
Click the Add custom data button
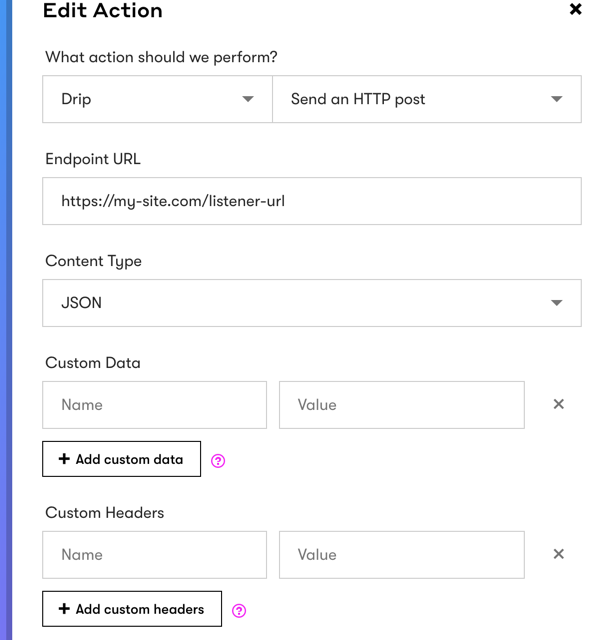[x=122, y=459]
